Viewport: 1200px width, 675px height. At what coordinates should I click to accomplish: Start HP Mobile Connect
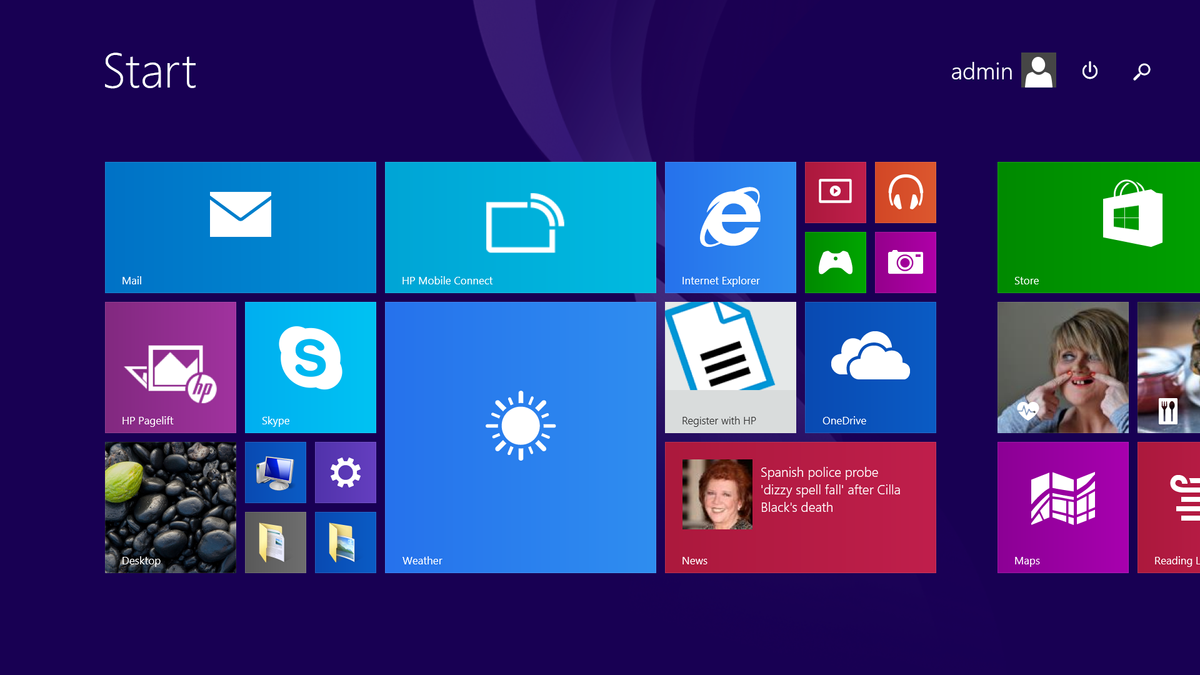(520, 227)
